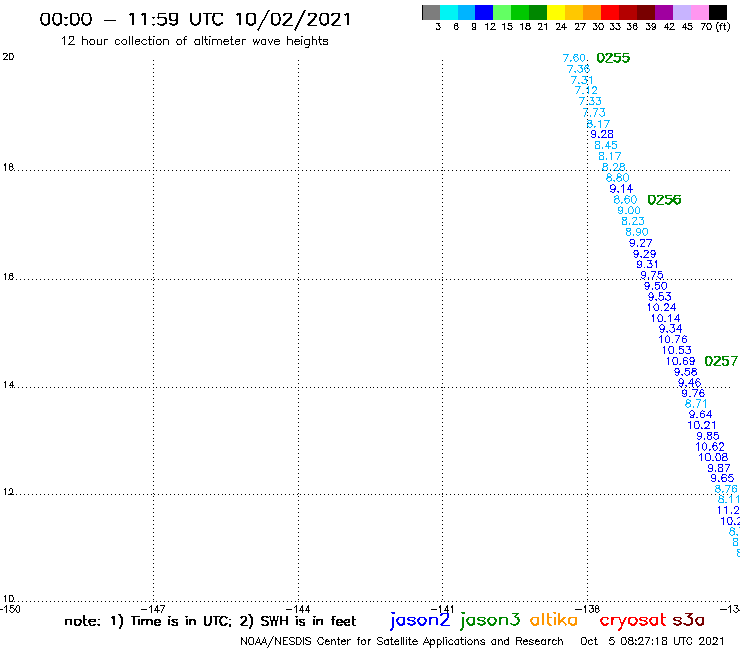Image resolution: width=740 pixels, height=650 pixels.
Task: Click wave height value 7.73
Action: point(594,113)
